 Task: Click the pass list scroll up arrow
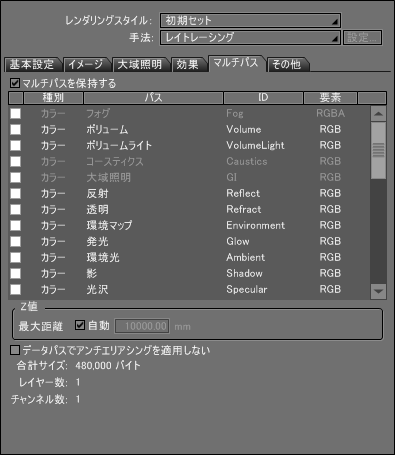[x=378, y=114]
